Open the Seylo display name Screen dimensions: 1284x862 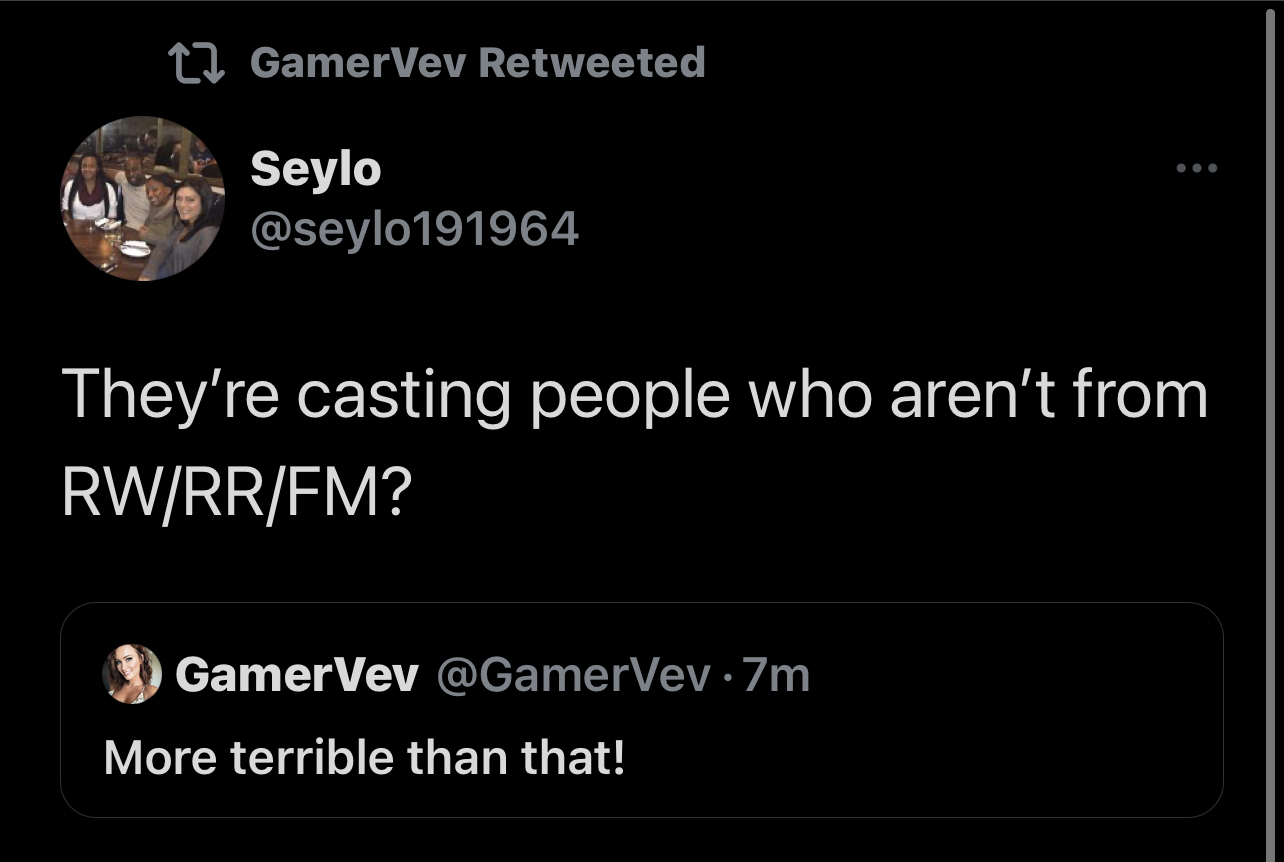tap(315, 168)
